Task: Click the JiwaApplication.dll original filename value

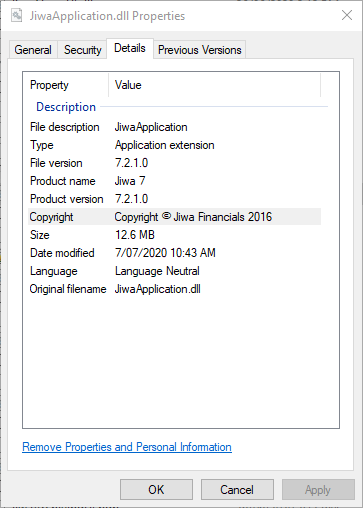Action: tap(158, 289)
